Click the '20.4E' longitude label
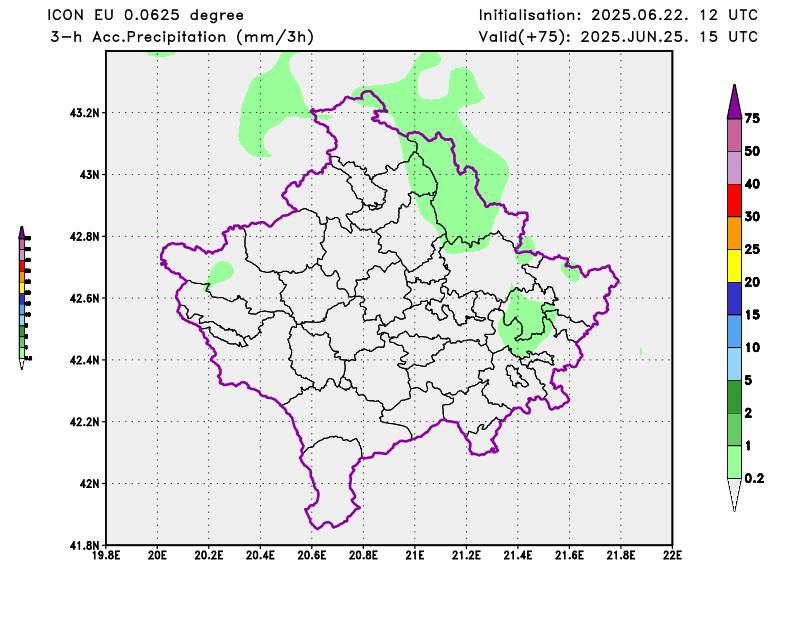Image resolution: width=800 pixels, height=618 pixels. (x=260, y=555)
